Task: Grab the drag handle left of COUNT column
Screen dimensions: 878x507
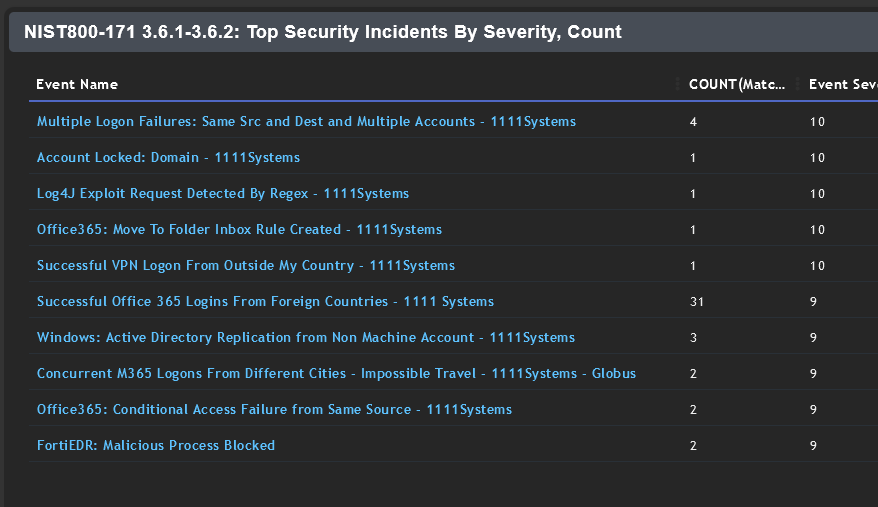Action: click(677, 85)
